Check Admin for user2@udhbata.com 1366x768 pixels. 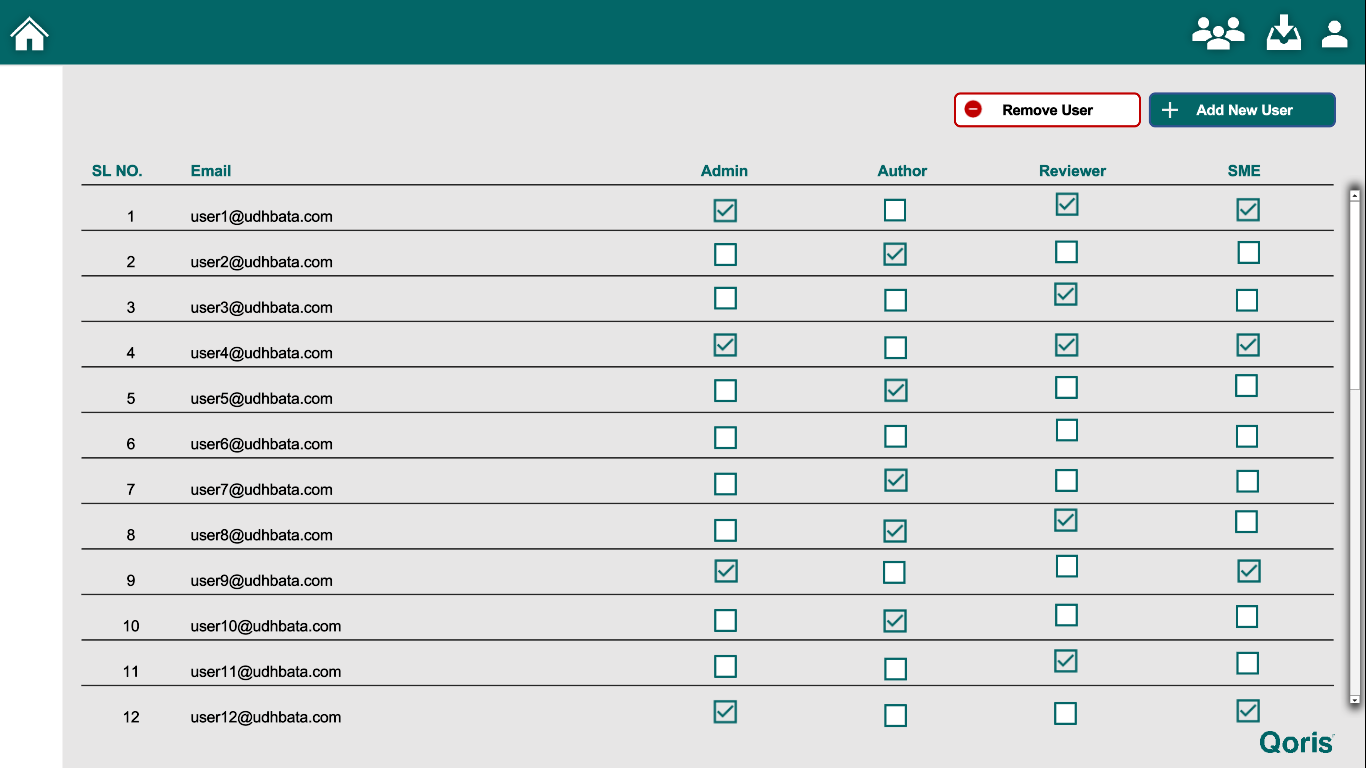tap(725, 254)
